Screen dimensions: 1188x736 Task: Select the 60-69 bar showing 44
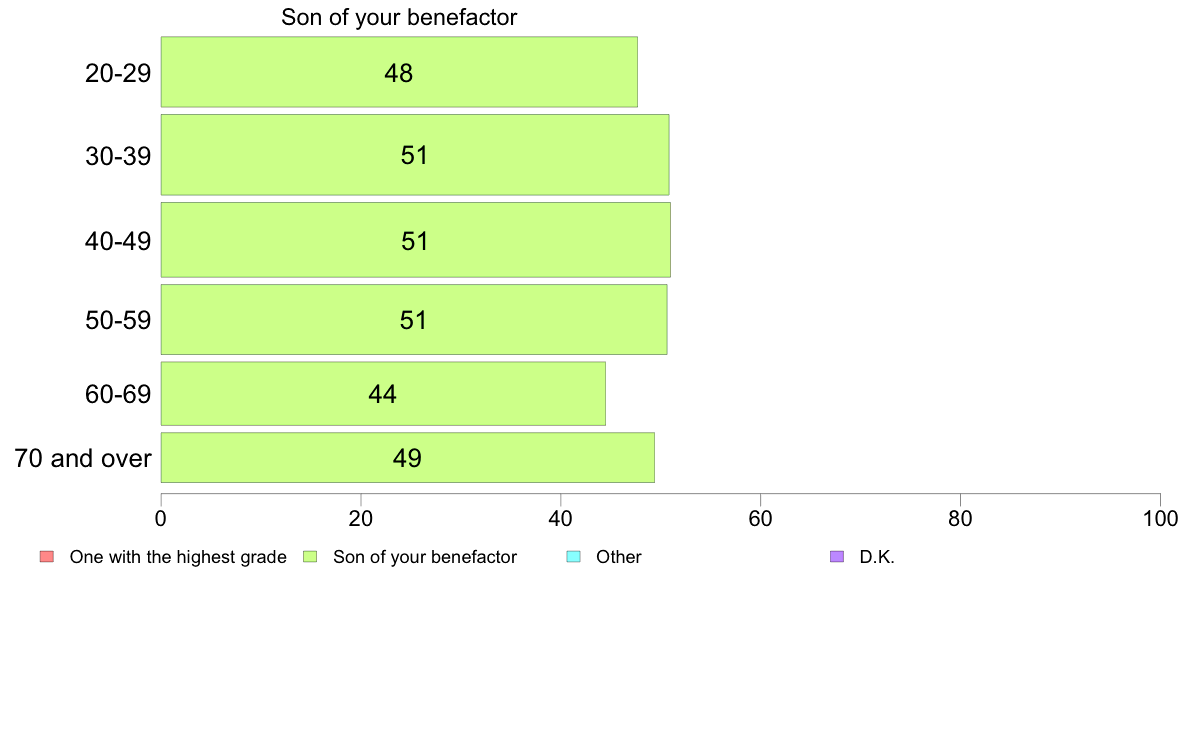tap(383, 394)
